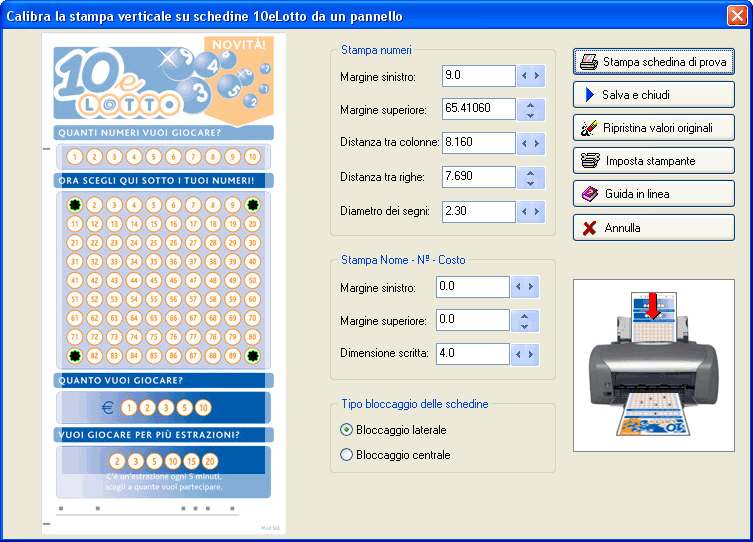Click the red X icon on Annulla
Image resolution: width=753 pixels, height=542 pixels.
(x=589, y=228)
